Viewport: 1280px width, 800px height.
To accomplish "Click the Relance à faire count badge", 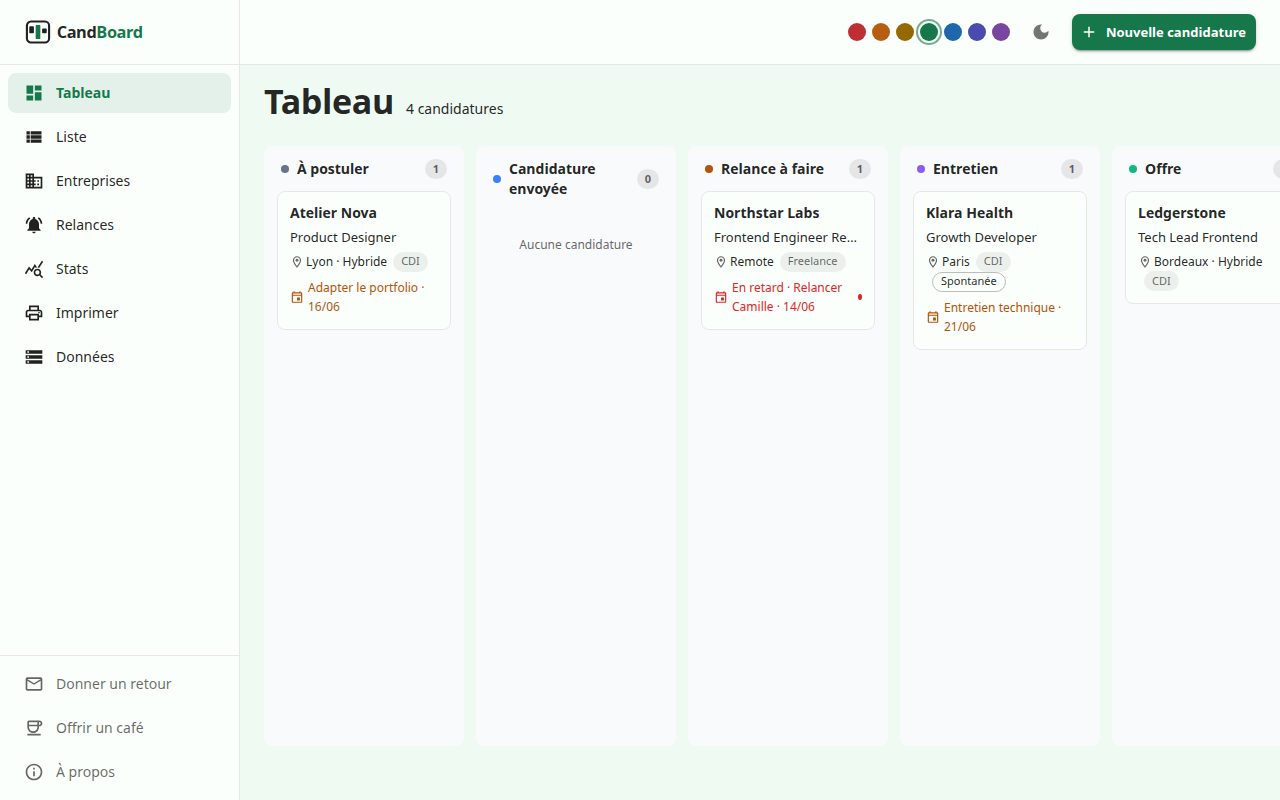I will coord(860,169).
